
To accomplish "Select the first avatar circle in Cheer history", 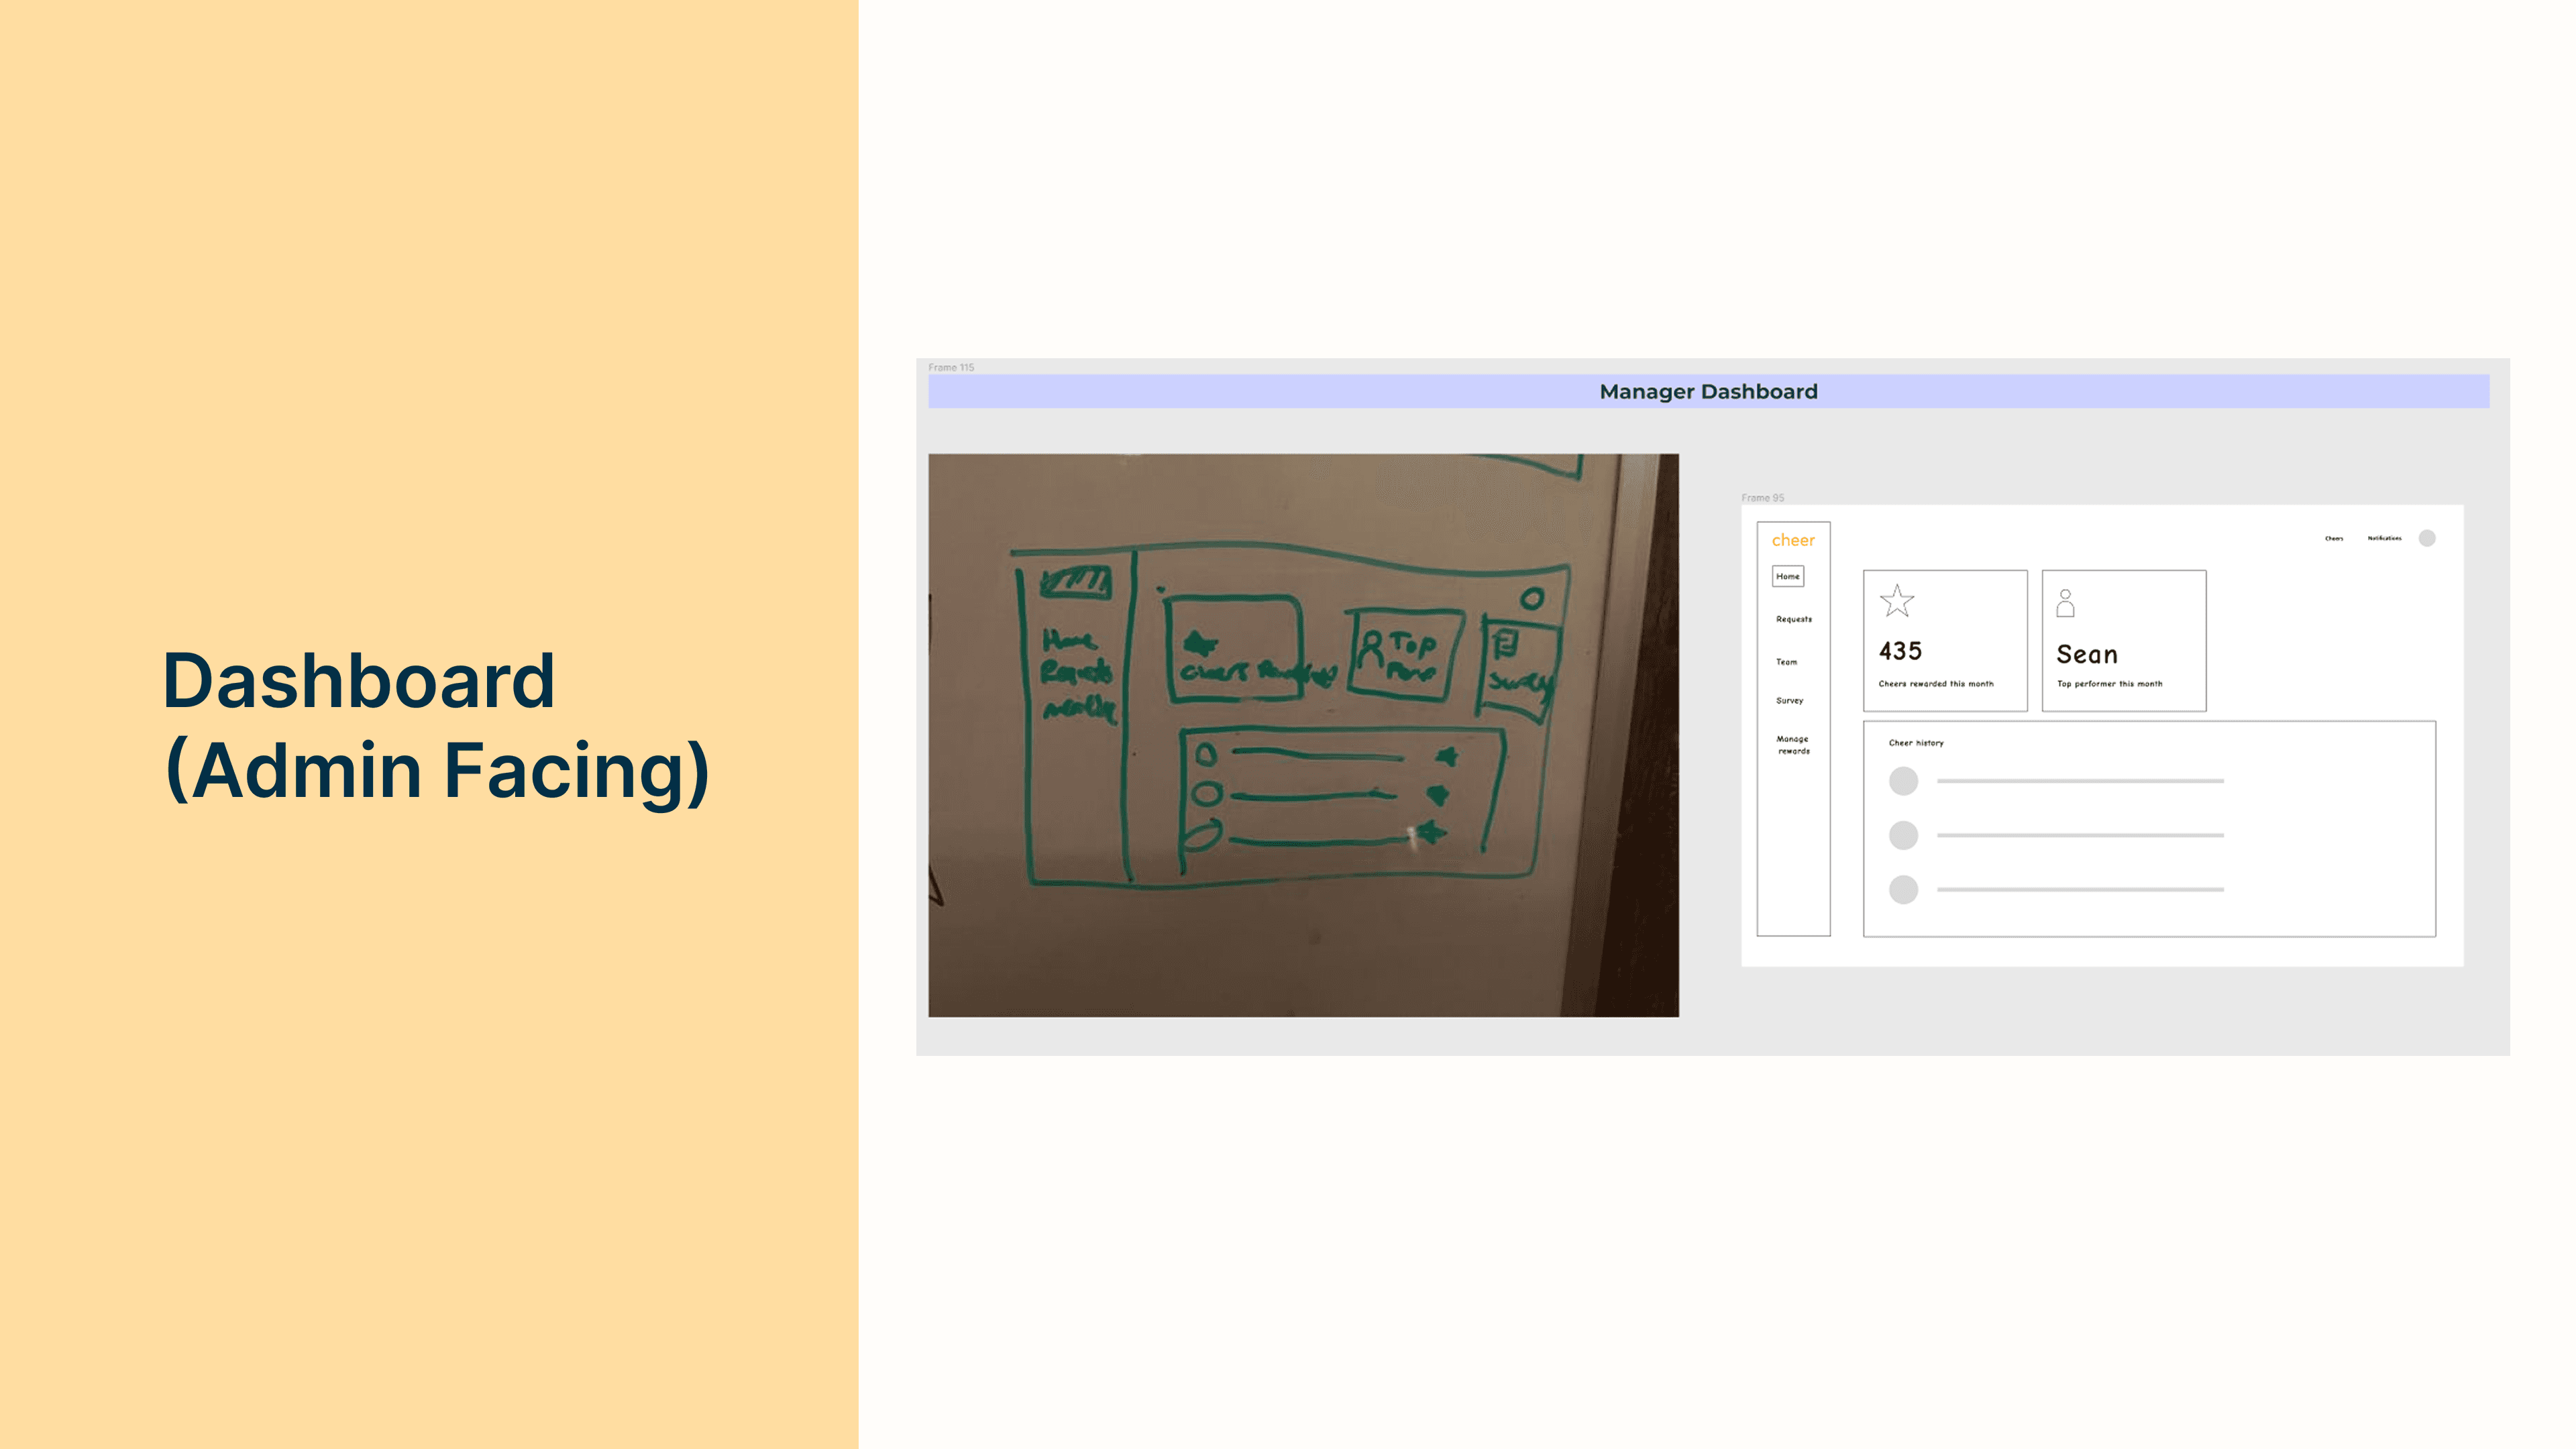I will coord(1903,781).
